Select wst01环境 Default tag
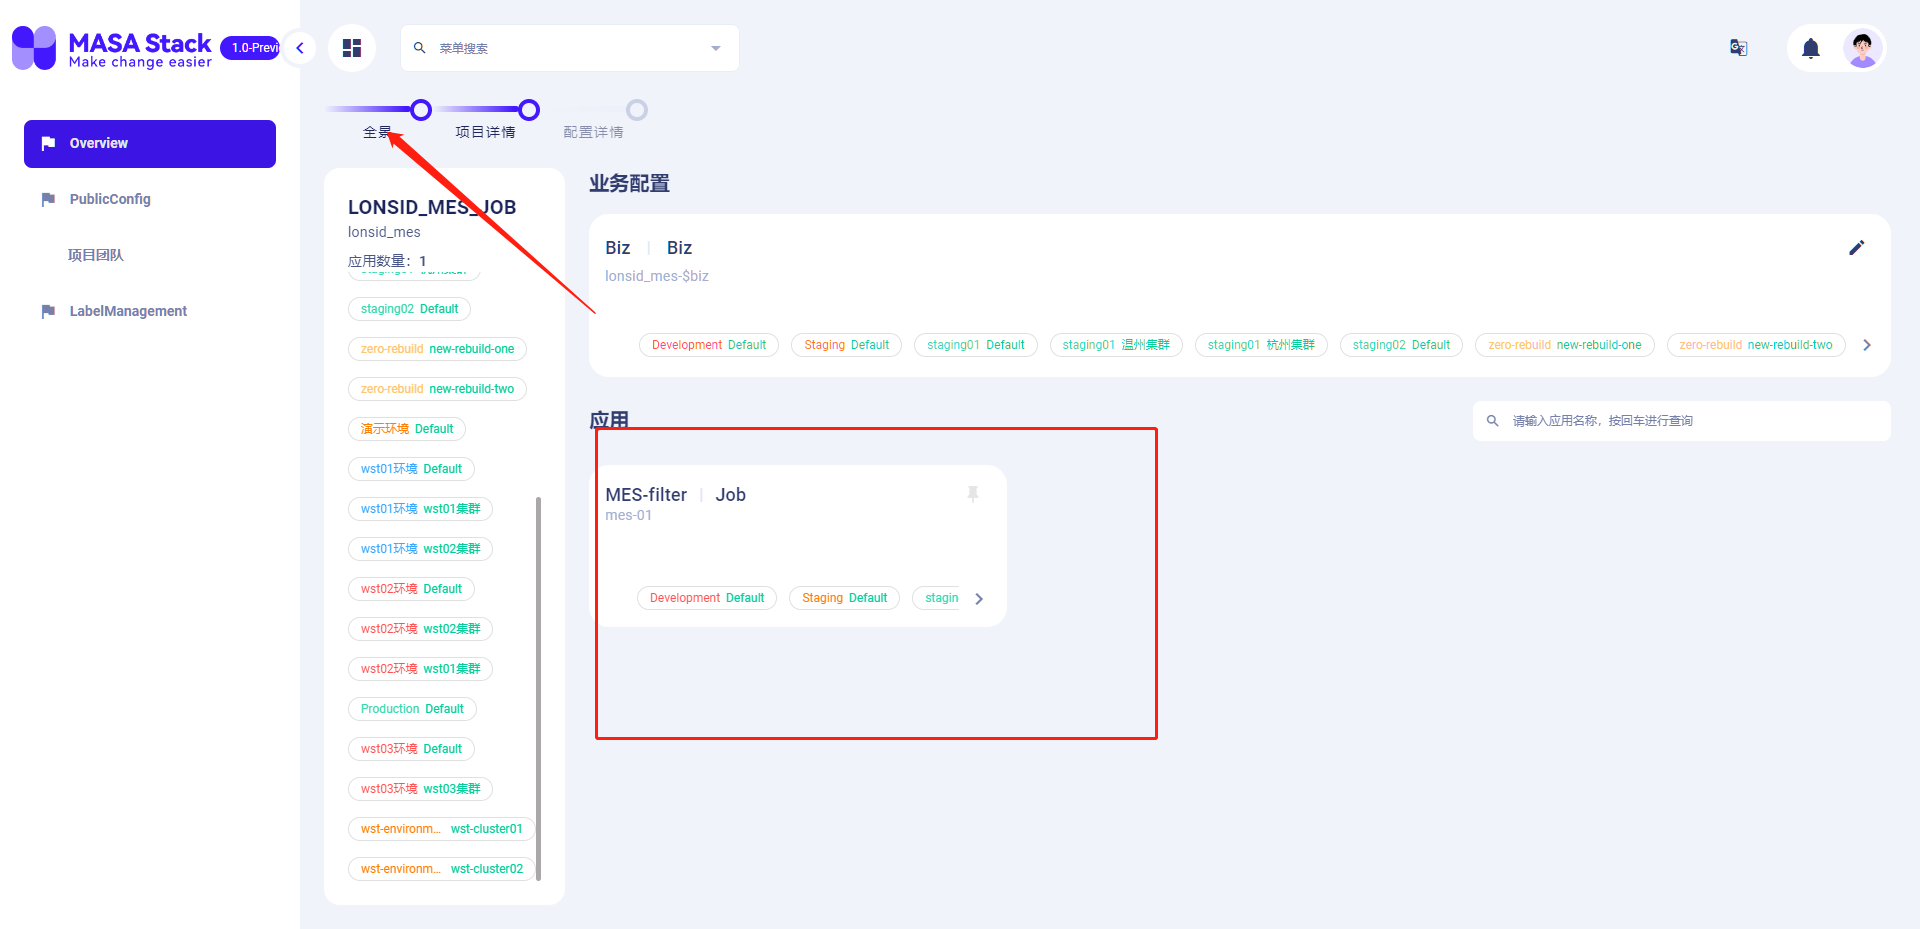This screenshot has height=929, width=1920. 411,469
